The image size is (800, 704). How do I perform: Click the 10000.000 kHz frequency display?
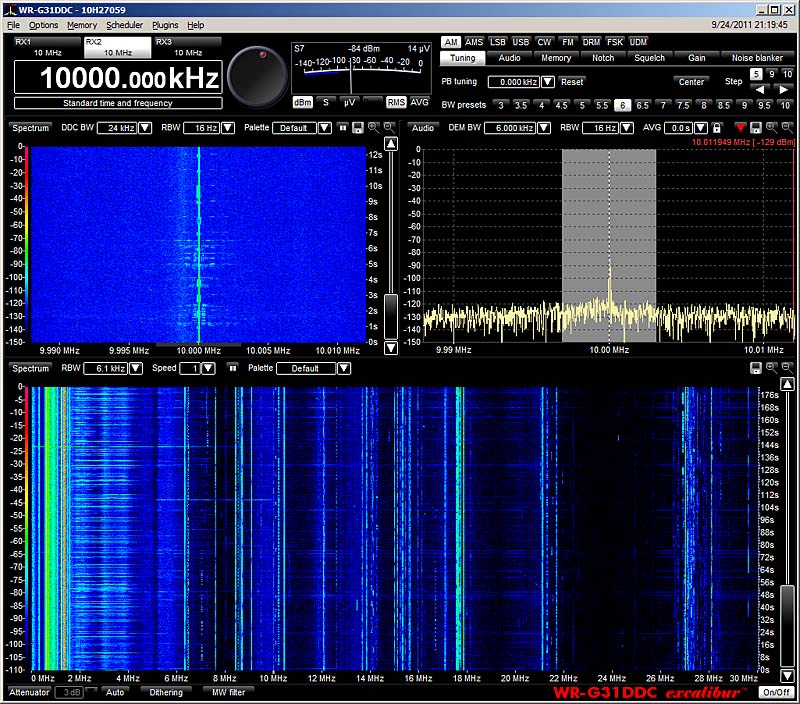click(x=118, y=78)
